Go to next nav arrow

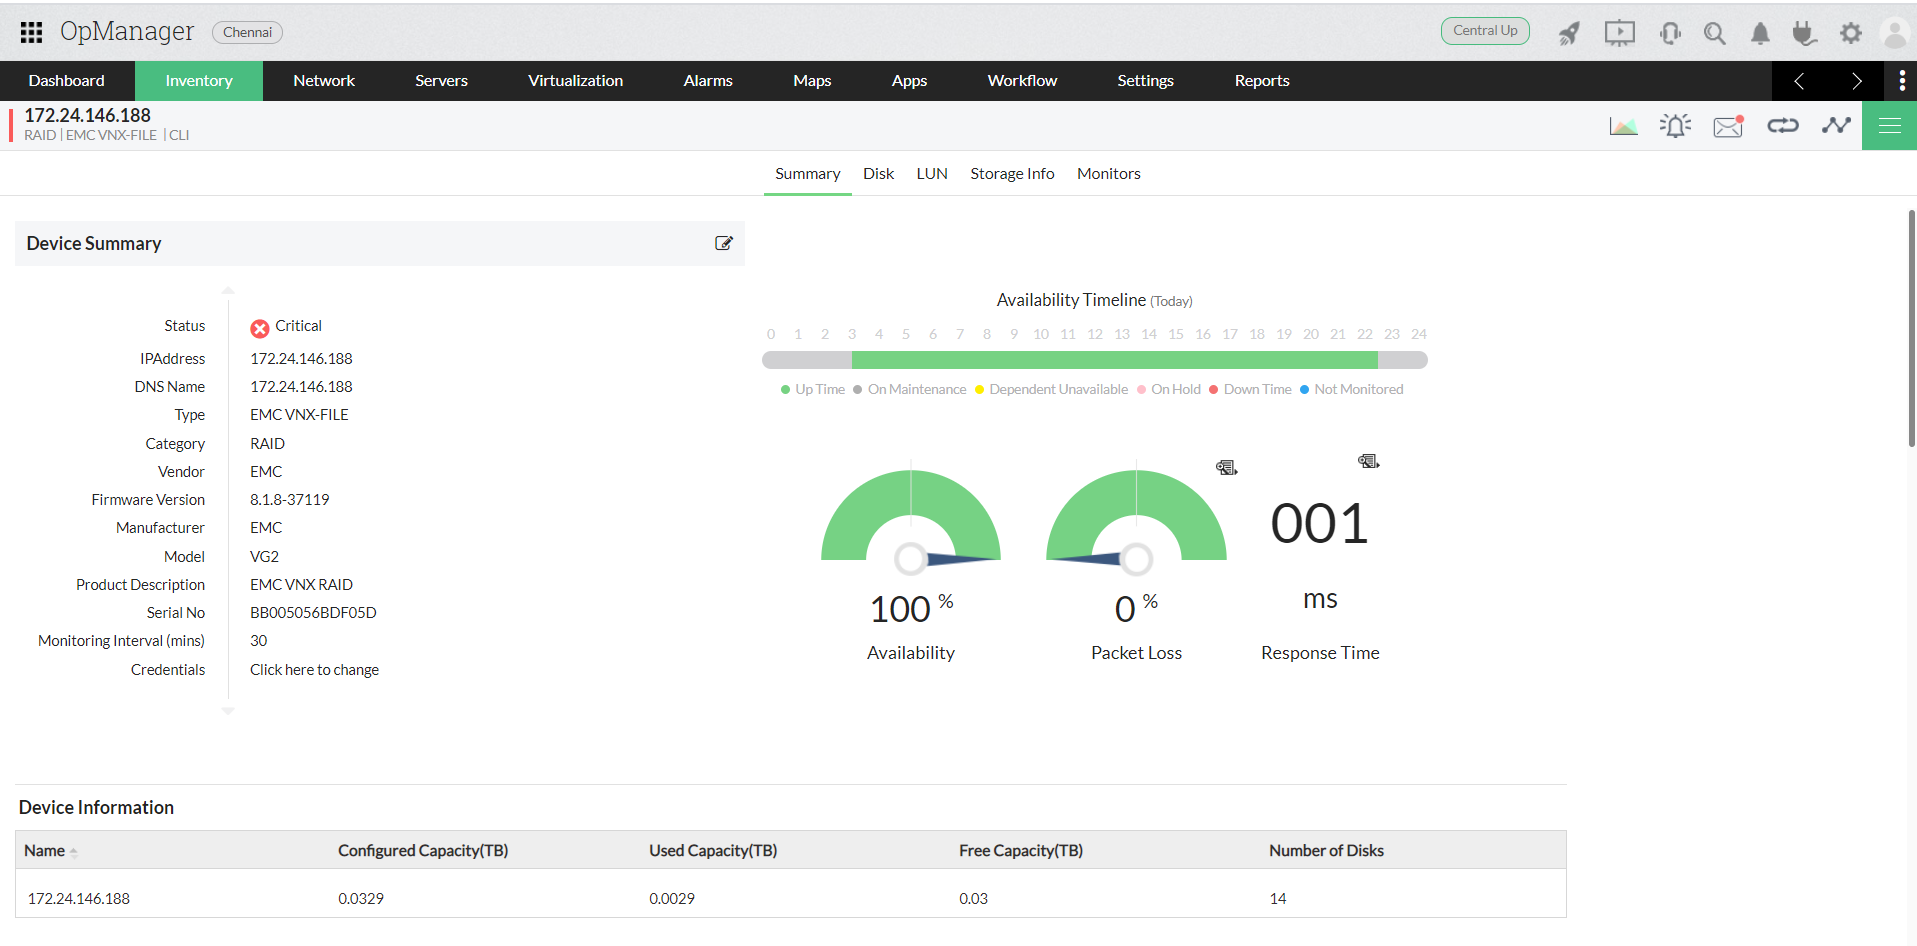point(1857,81)
